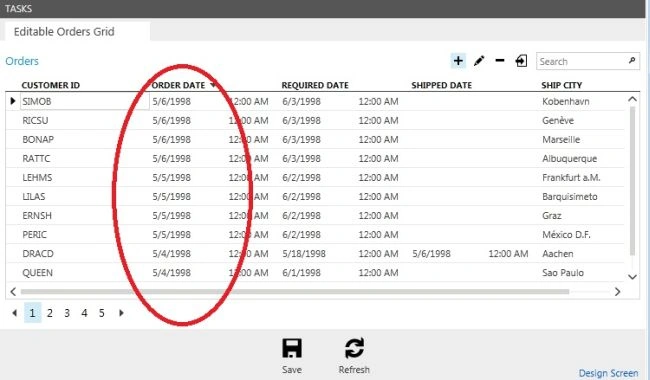Screen dimensions: 650x380
Task: Click the Albuquerque ship city cell
Action: 570,158
